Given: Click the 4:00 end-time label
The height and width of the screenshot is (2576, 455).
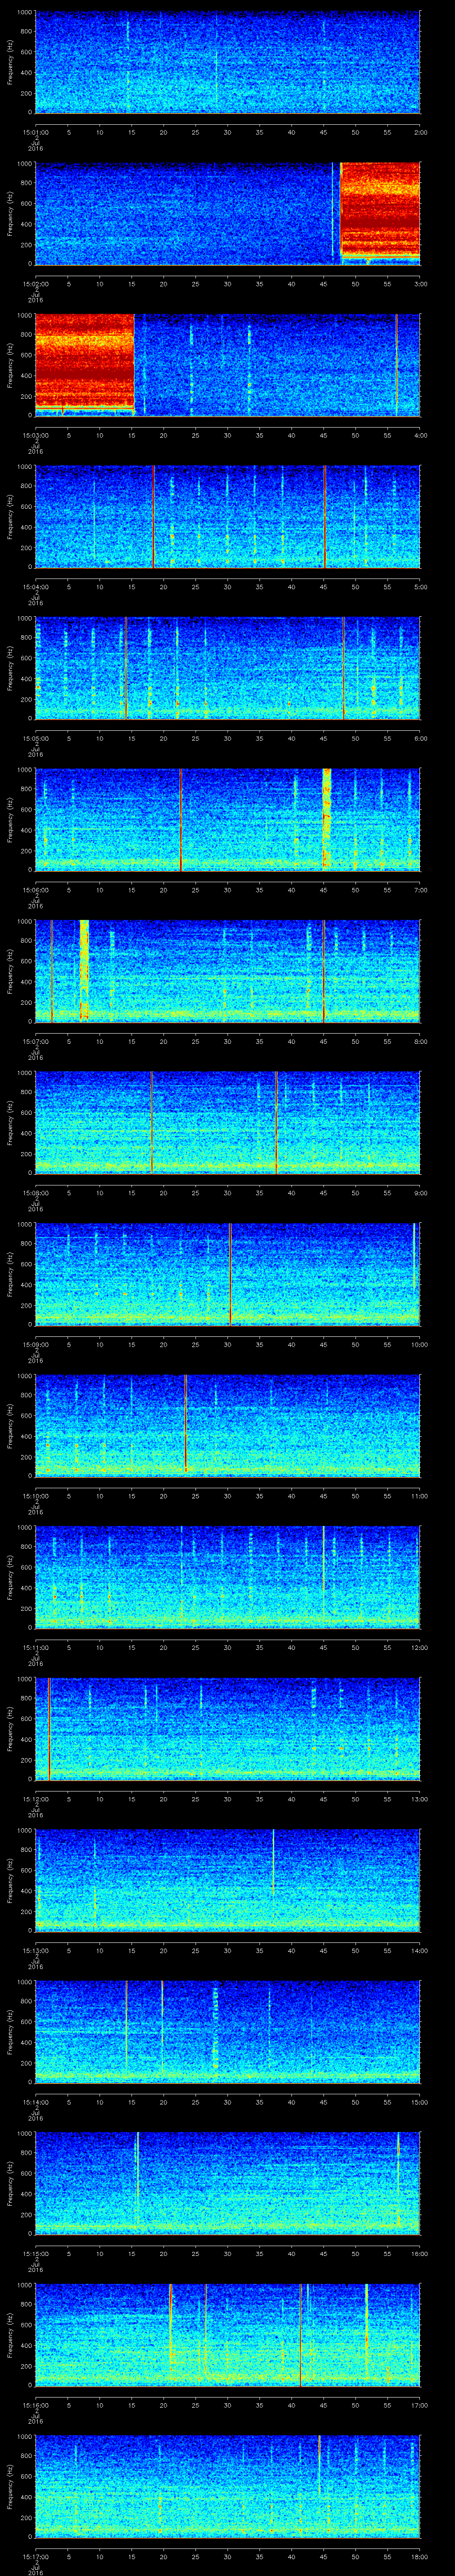Looking at the screenshot, I should (x=420, y=435).
